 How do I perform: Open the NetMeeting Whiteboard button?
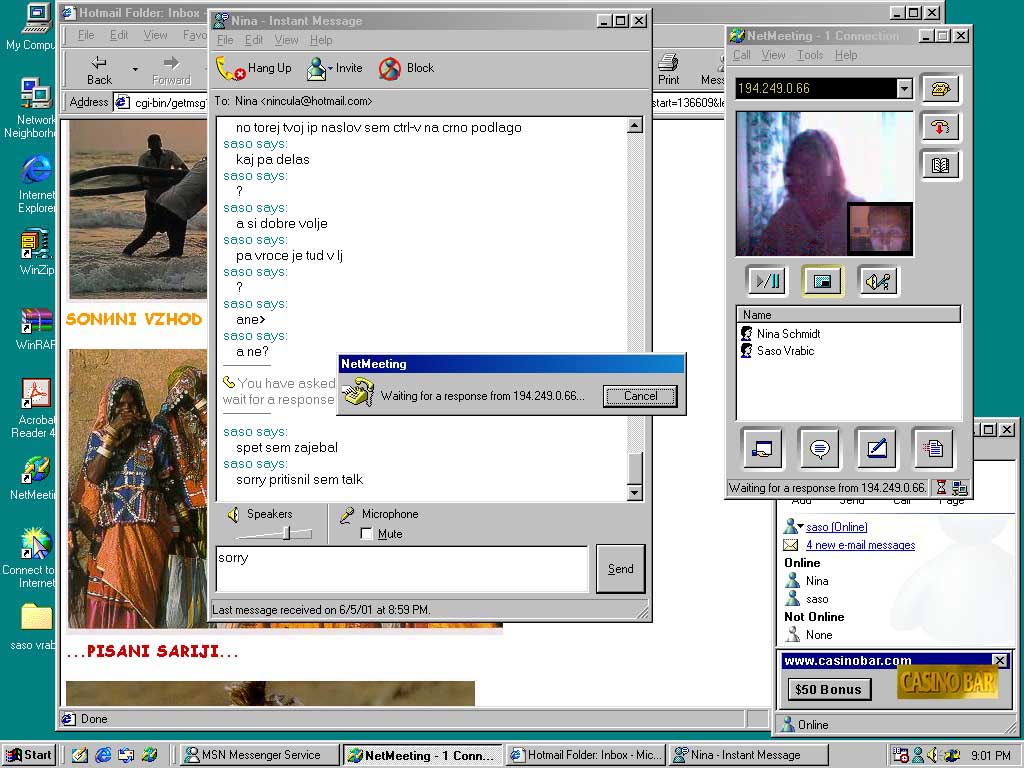point(876,448)
